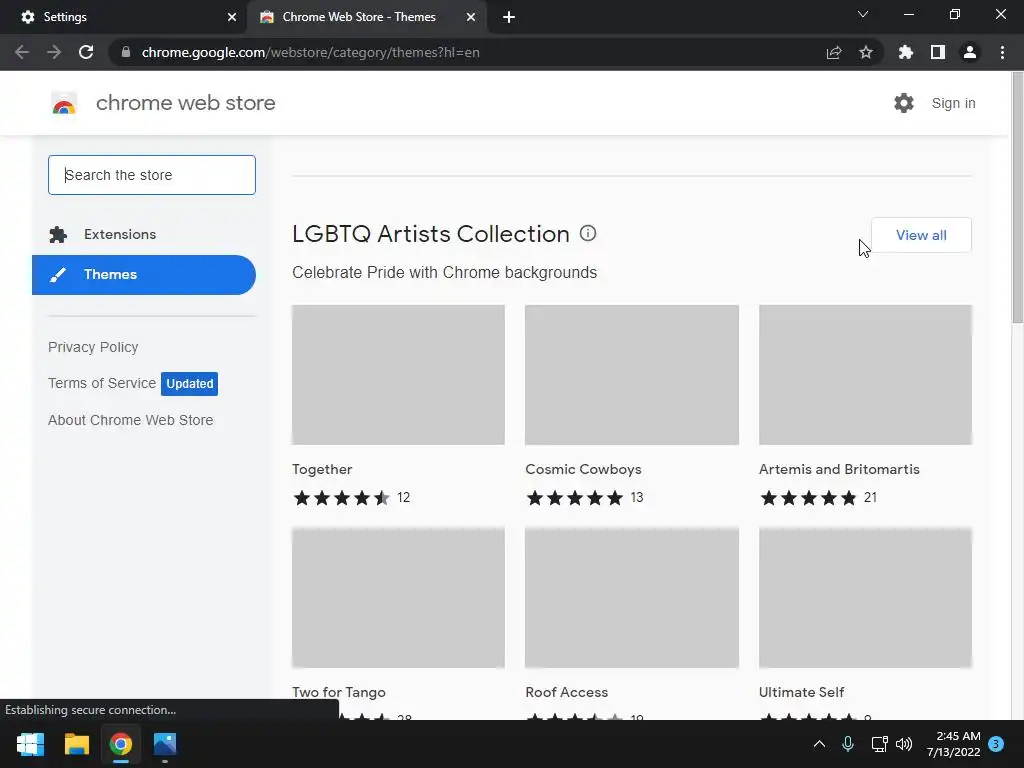
Task: Open web store settings gear
Action: pyautogui.click(x=904, y=103)
